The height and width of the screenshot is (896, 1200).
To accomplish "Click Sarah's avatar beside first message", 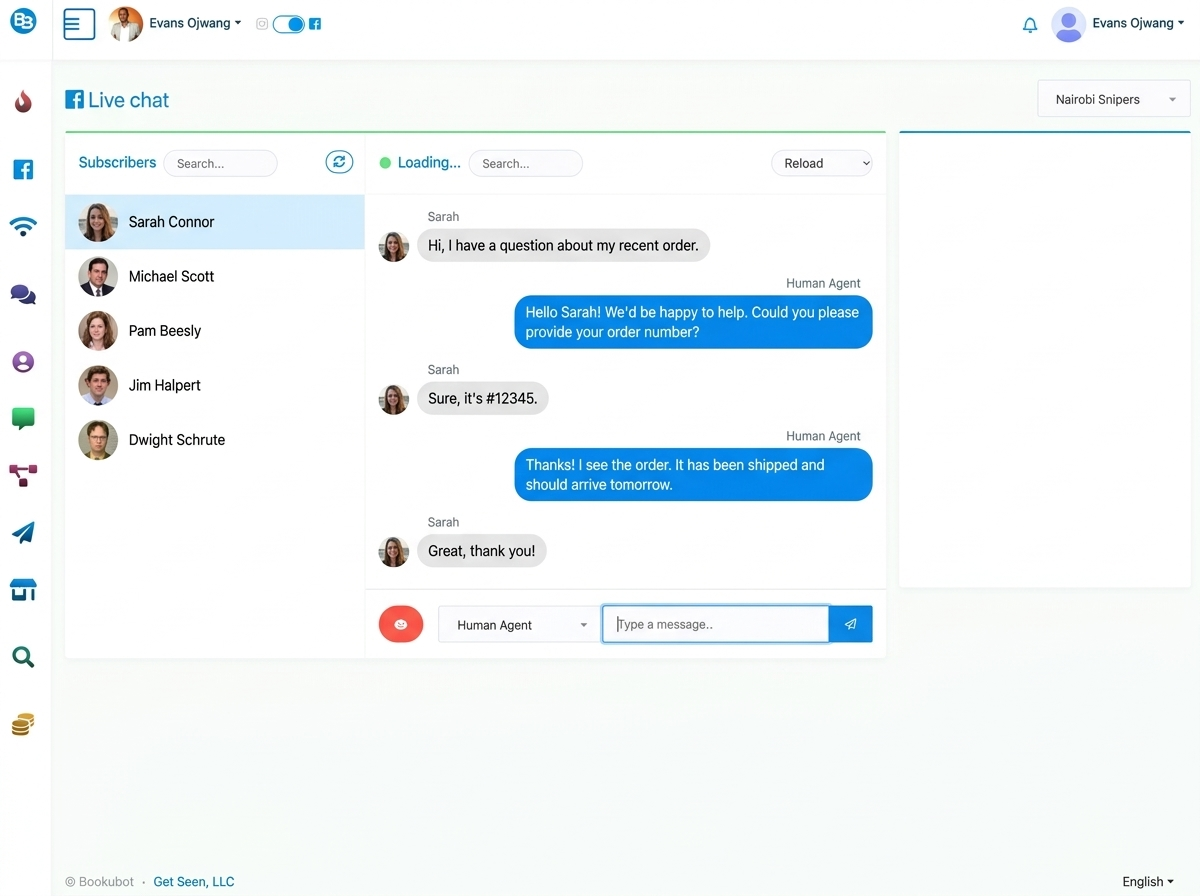I will (x=394, y=246).
